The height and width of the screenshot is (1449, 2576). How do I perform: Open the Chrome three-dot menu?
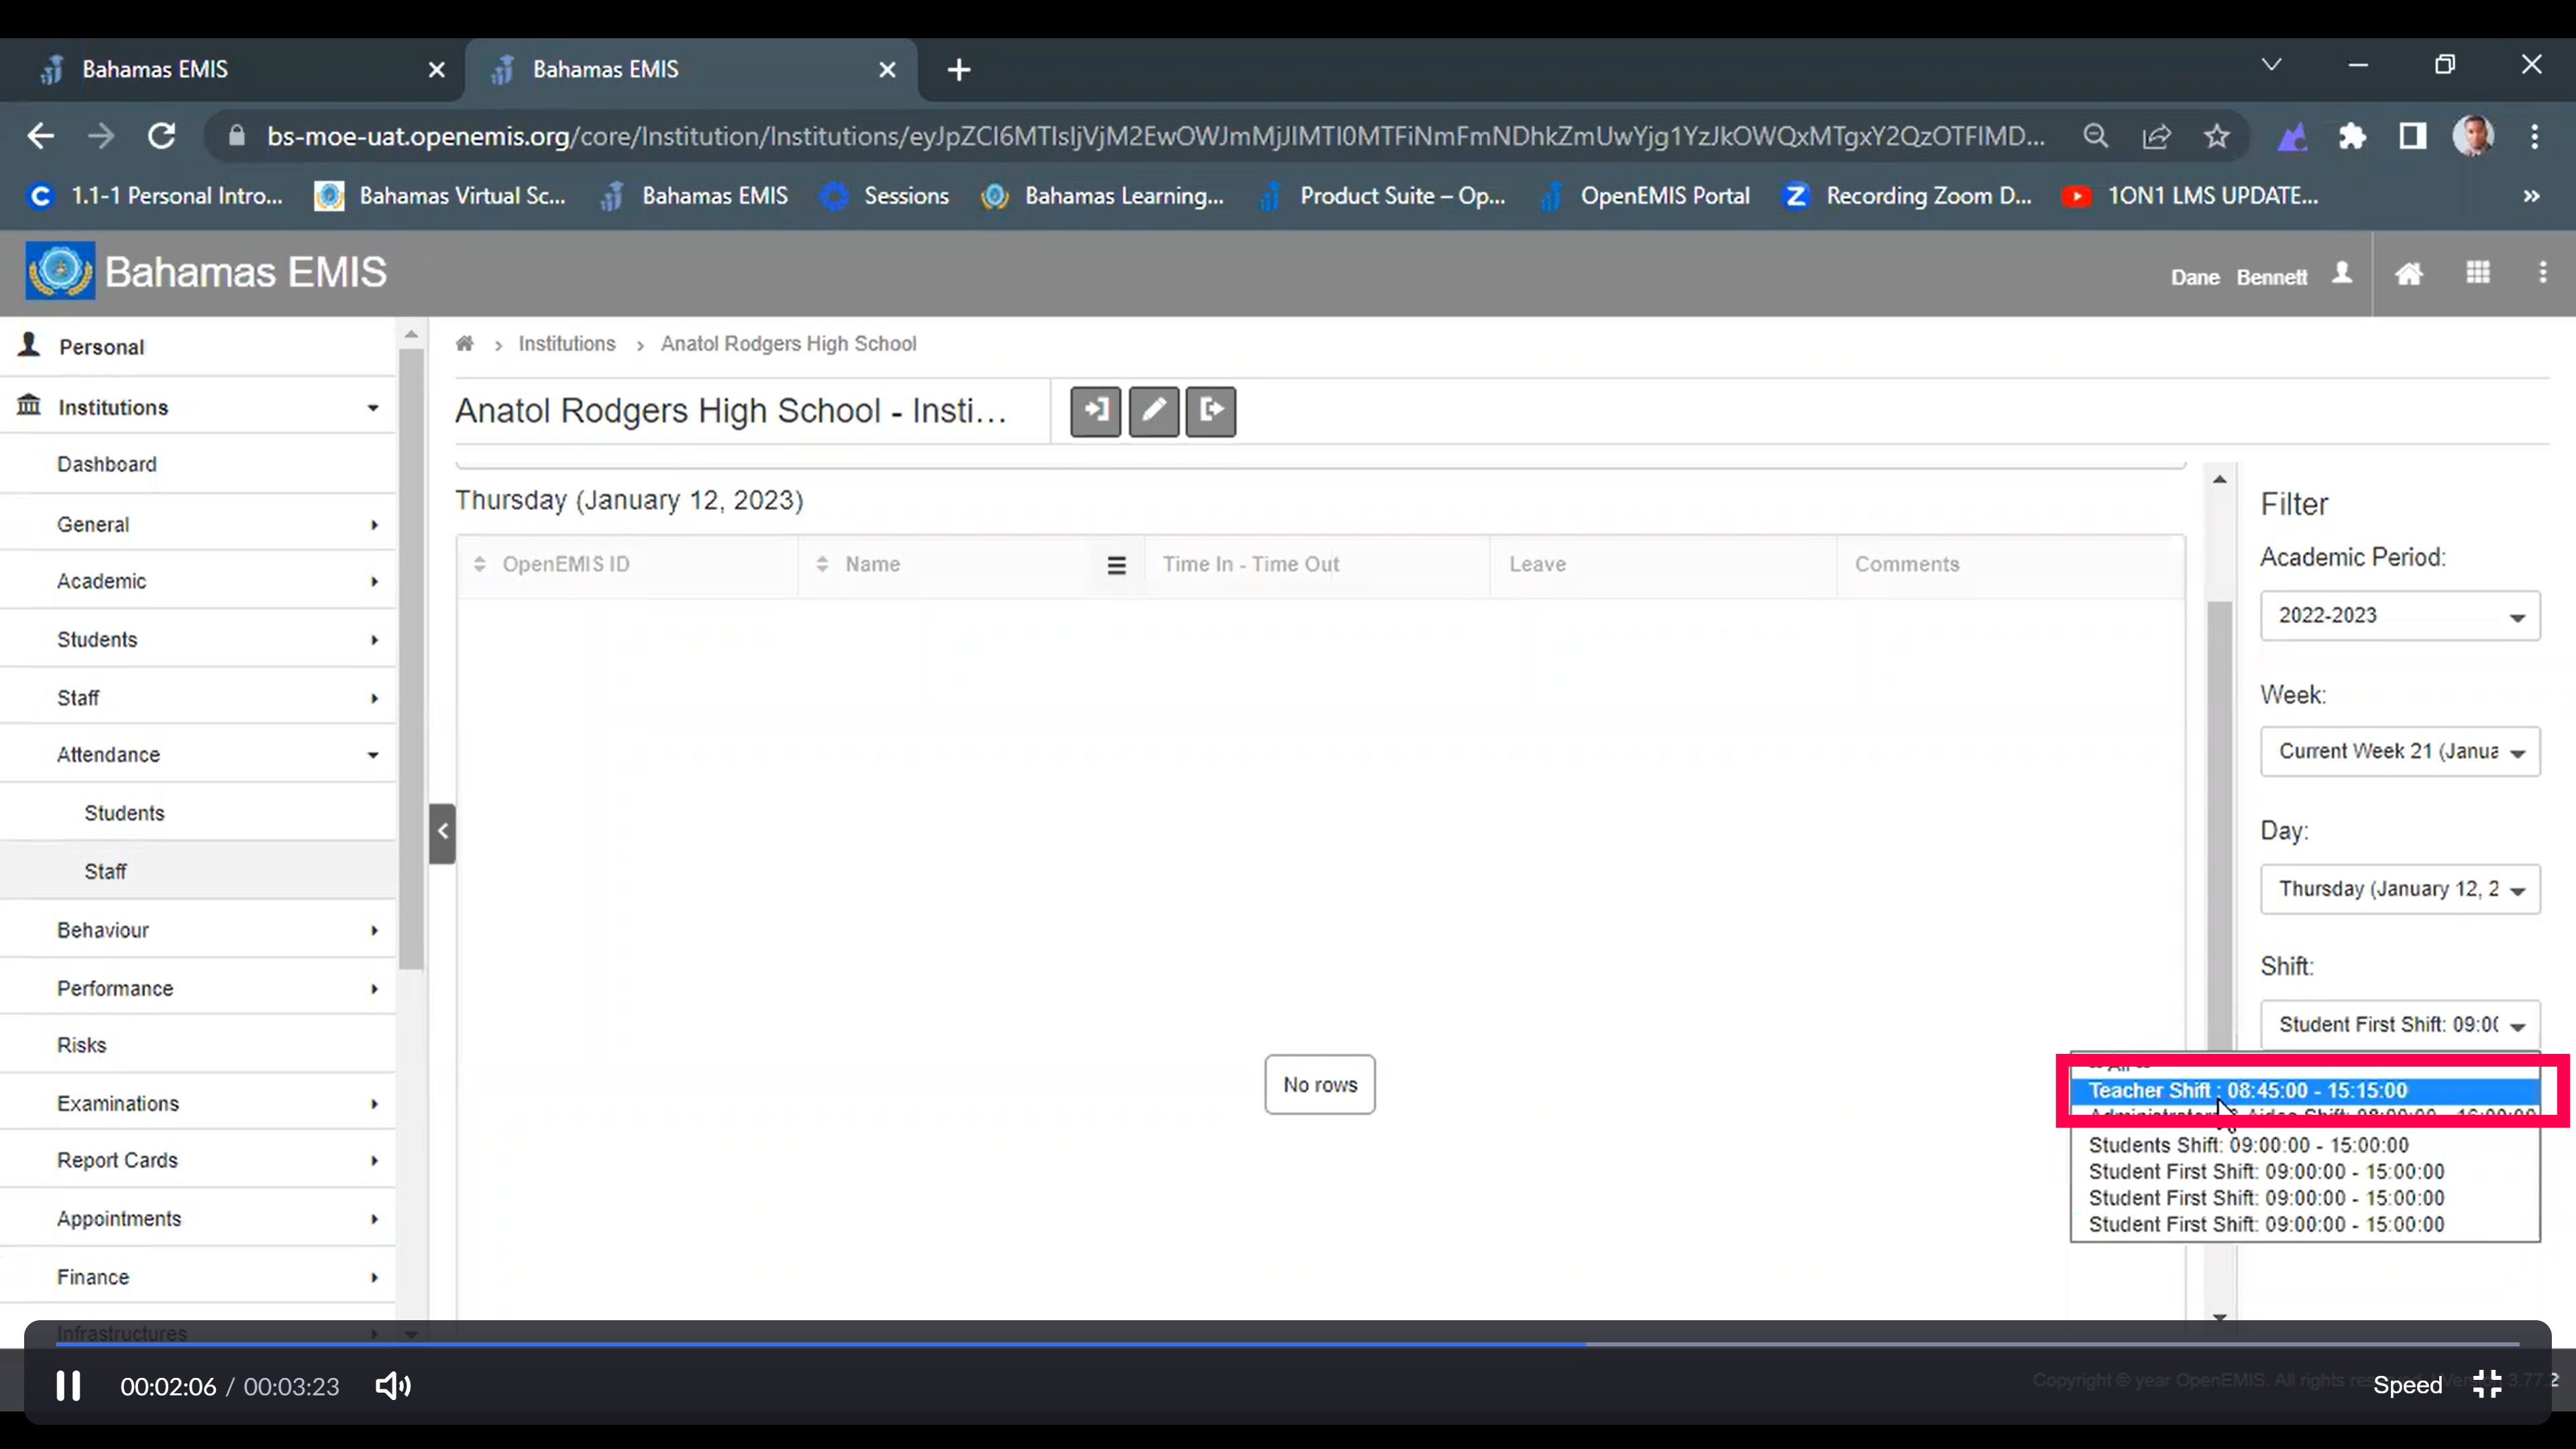(x=2535, y=137)
